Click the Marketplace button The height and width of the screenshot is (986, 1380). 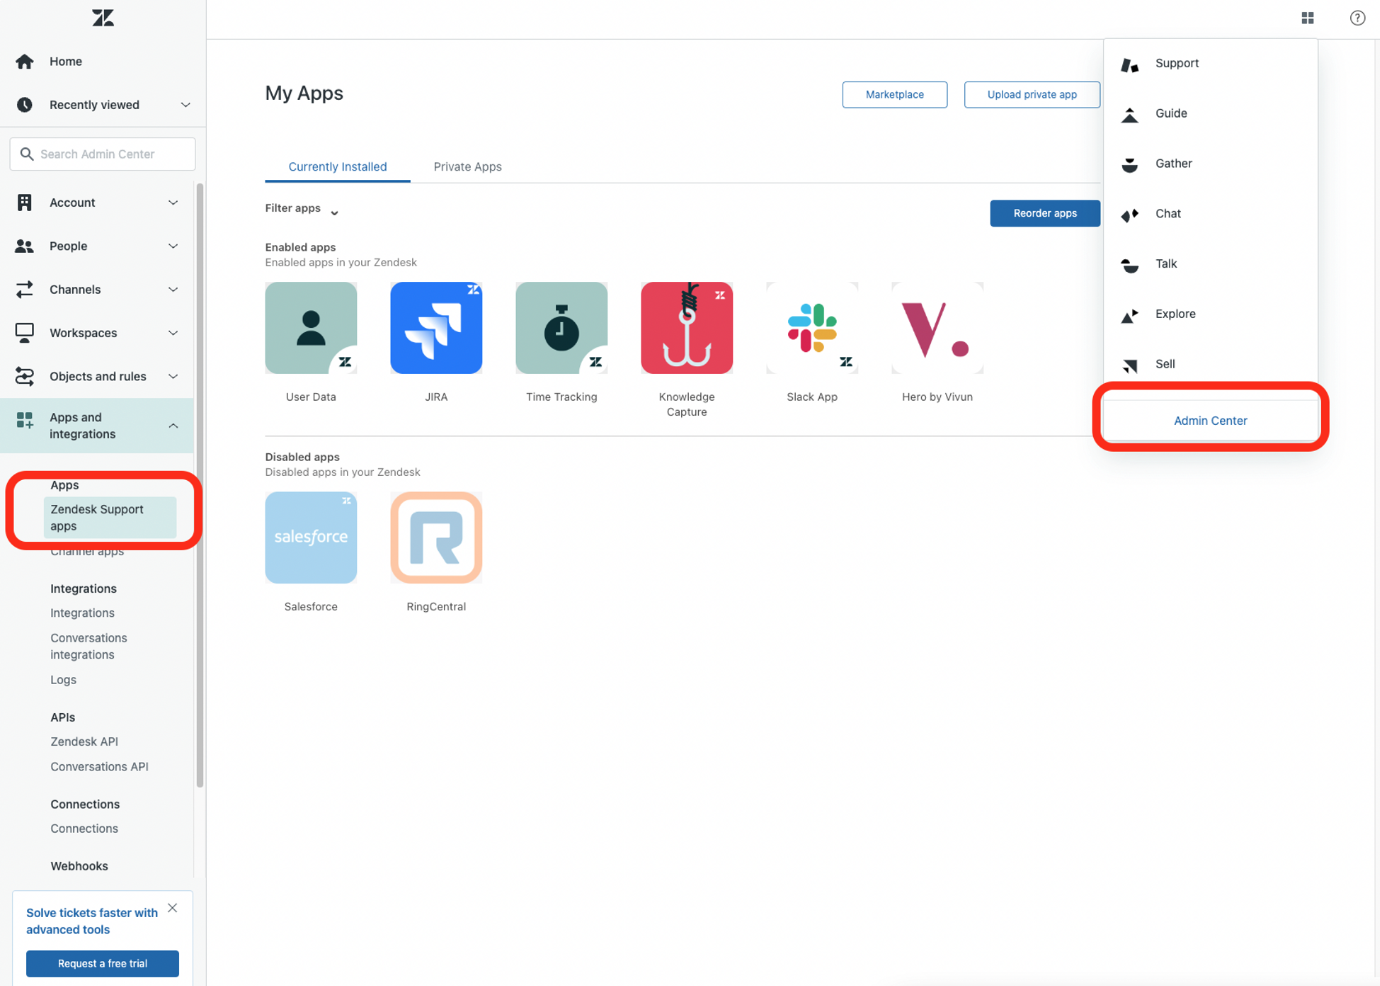[x=895, y=95]
